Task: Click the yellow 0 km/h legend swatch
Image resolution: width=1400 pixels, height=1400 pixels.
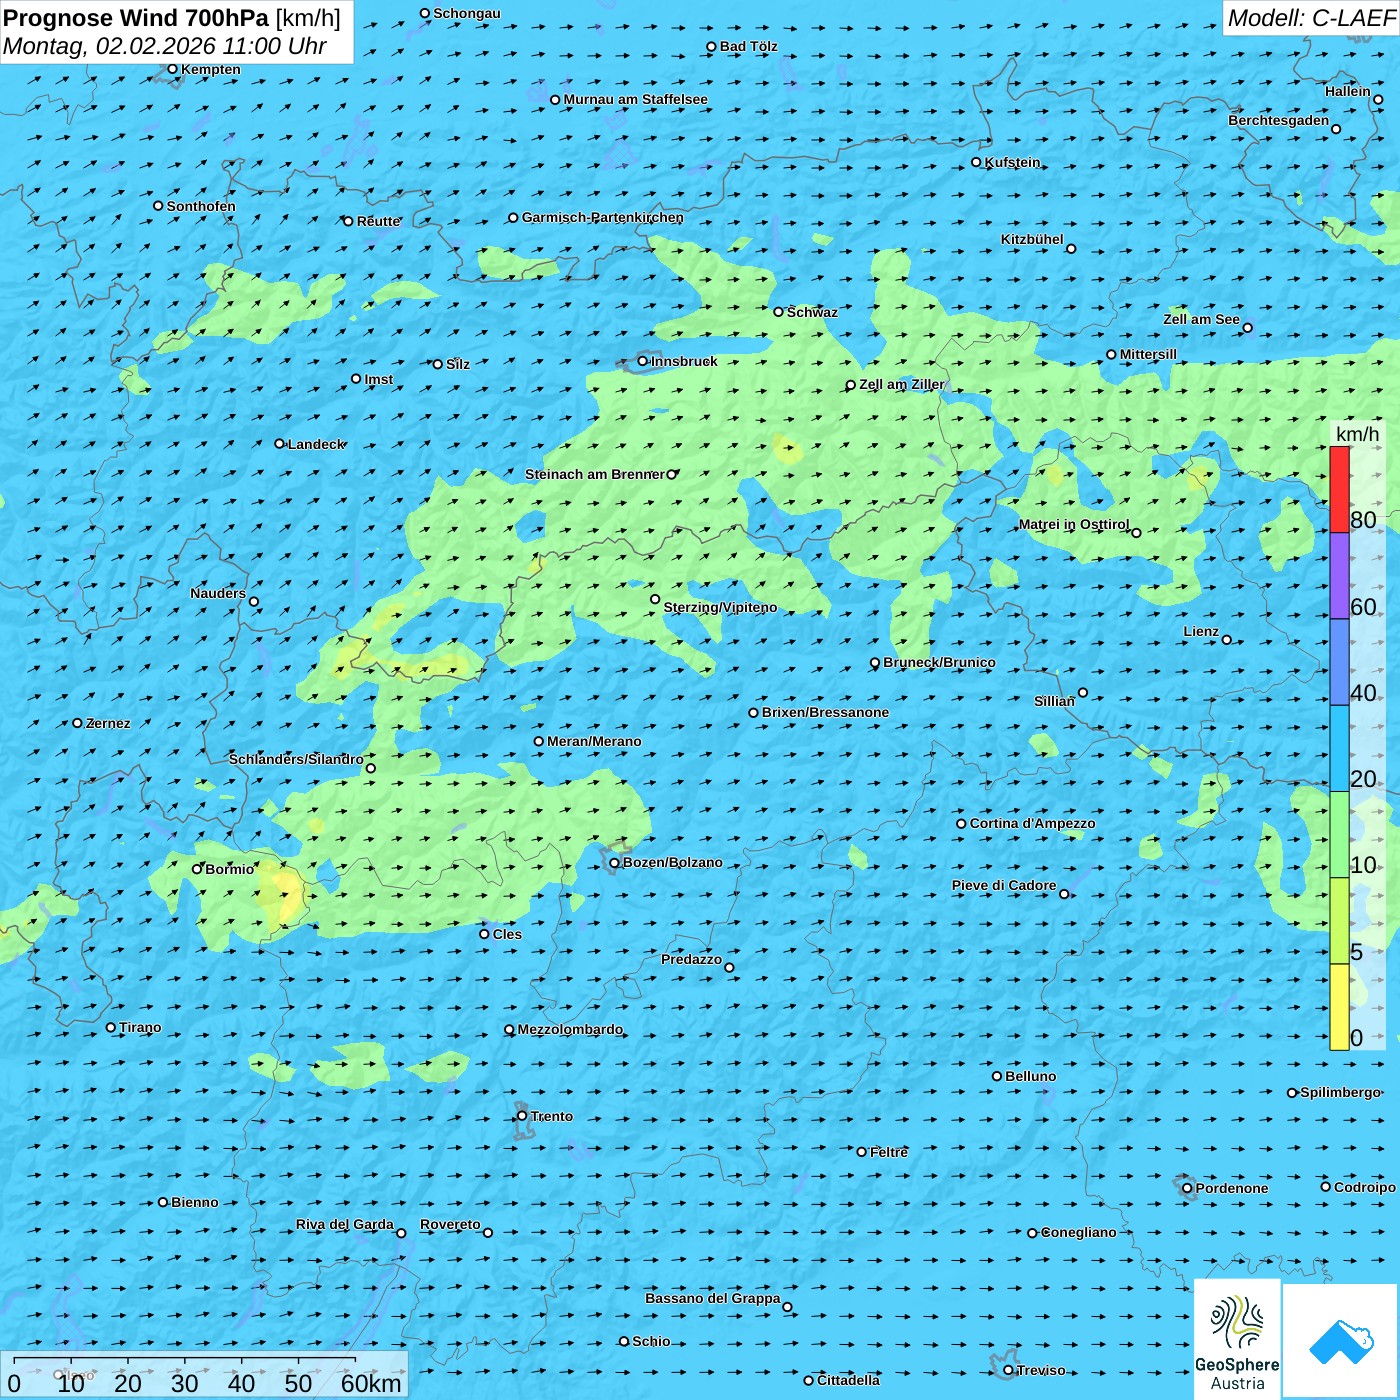Action: pyautogui.click(x=1339, y=1007)
